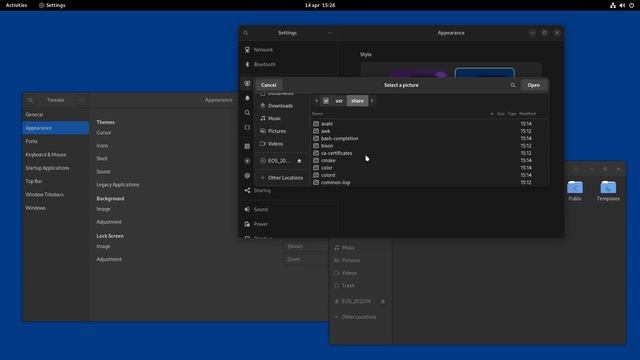This screenshot has width=640, height=360.
Task: Open Sound in Settings sidebar
Action: [288, 209]
